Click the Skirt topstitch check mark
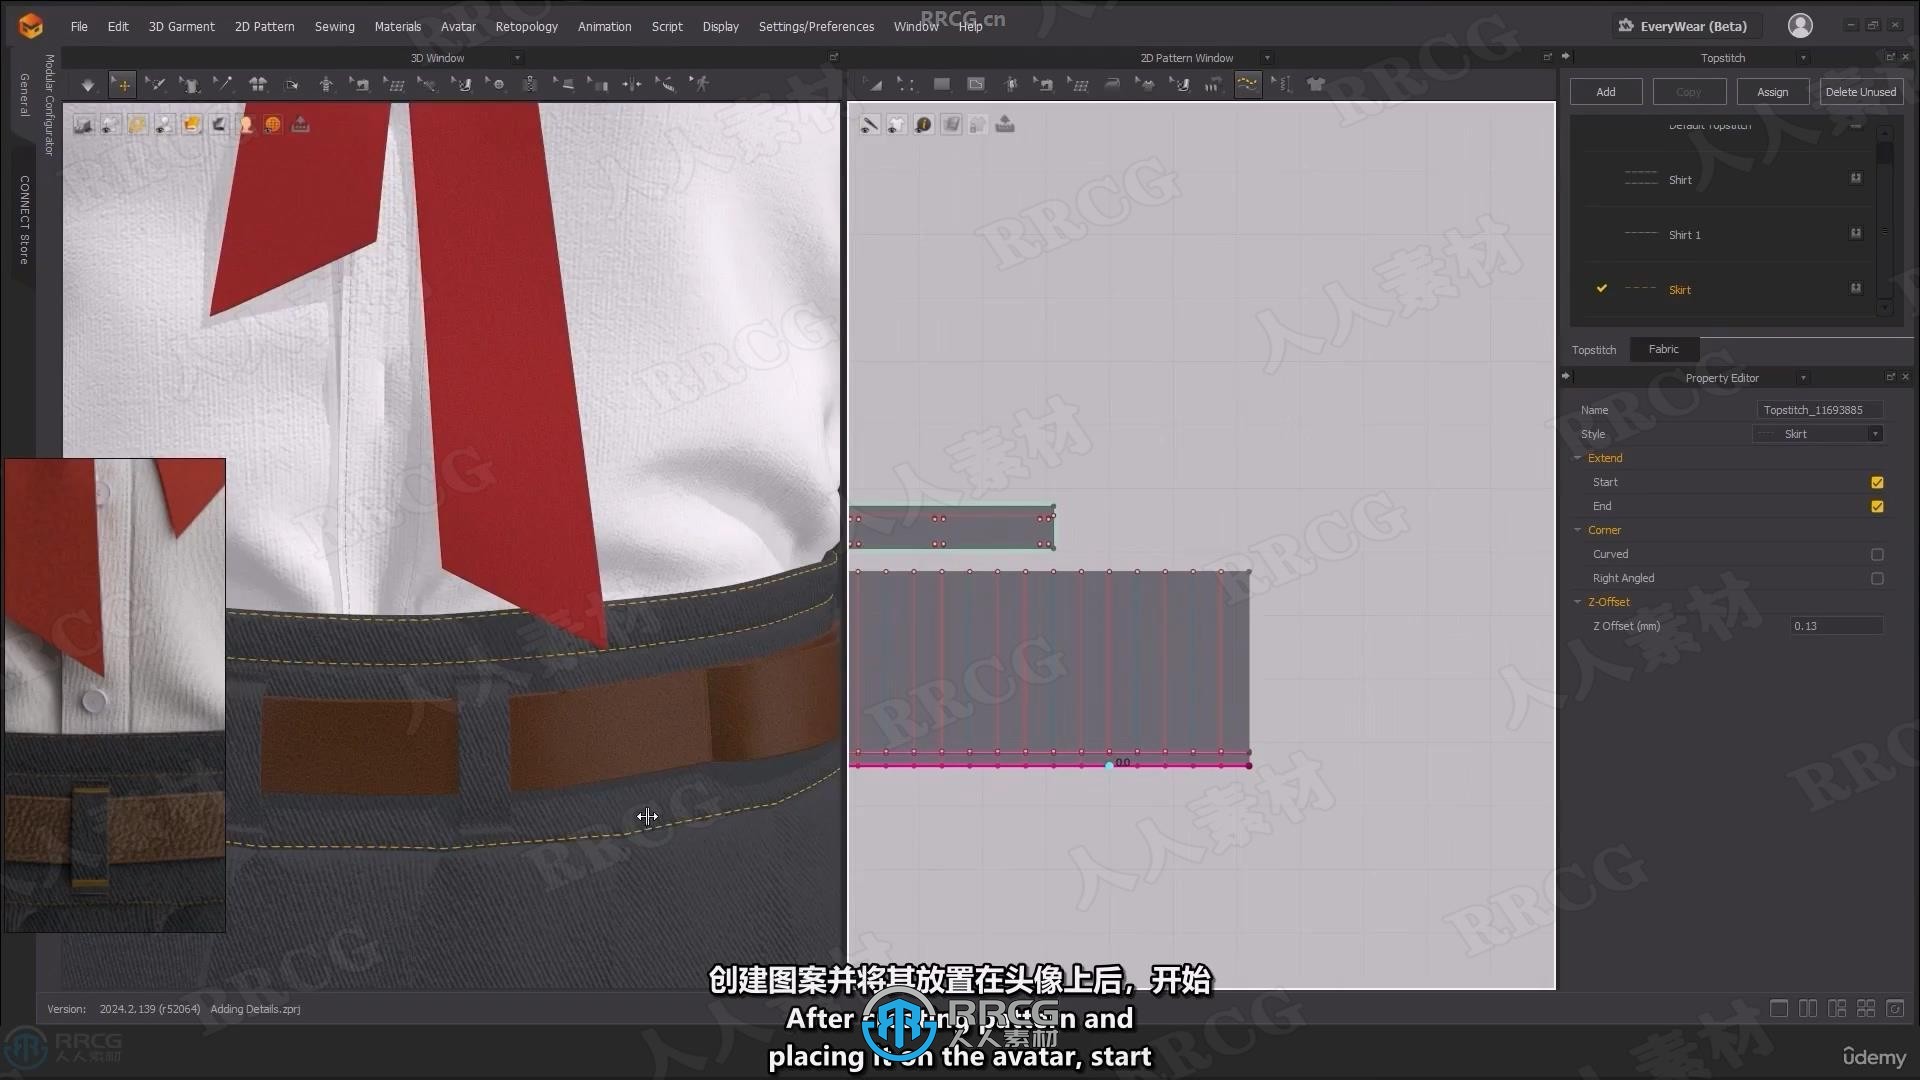Screen dimensions: 1920x1080 tap(1601, 288)
